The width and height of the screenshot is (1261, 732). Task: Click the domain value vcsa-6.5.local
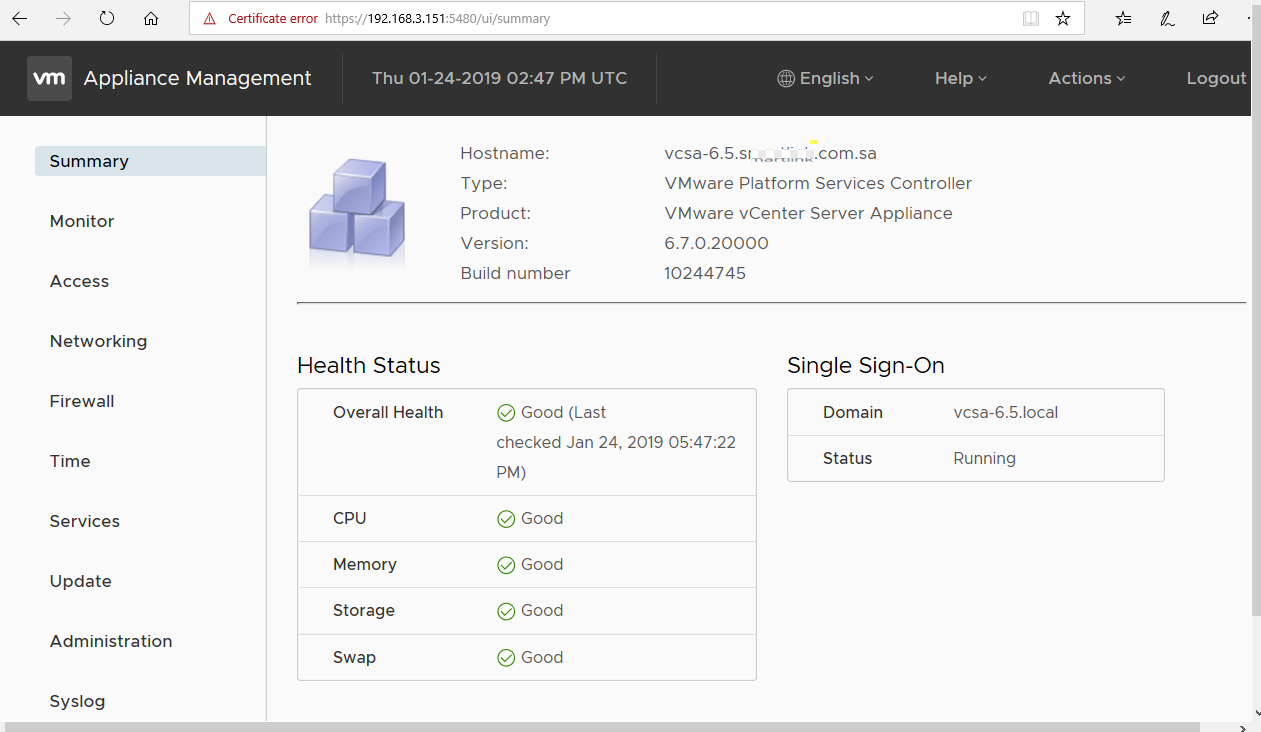[x=1006, y=412]
